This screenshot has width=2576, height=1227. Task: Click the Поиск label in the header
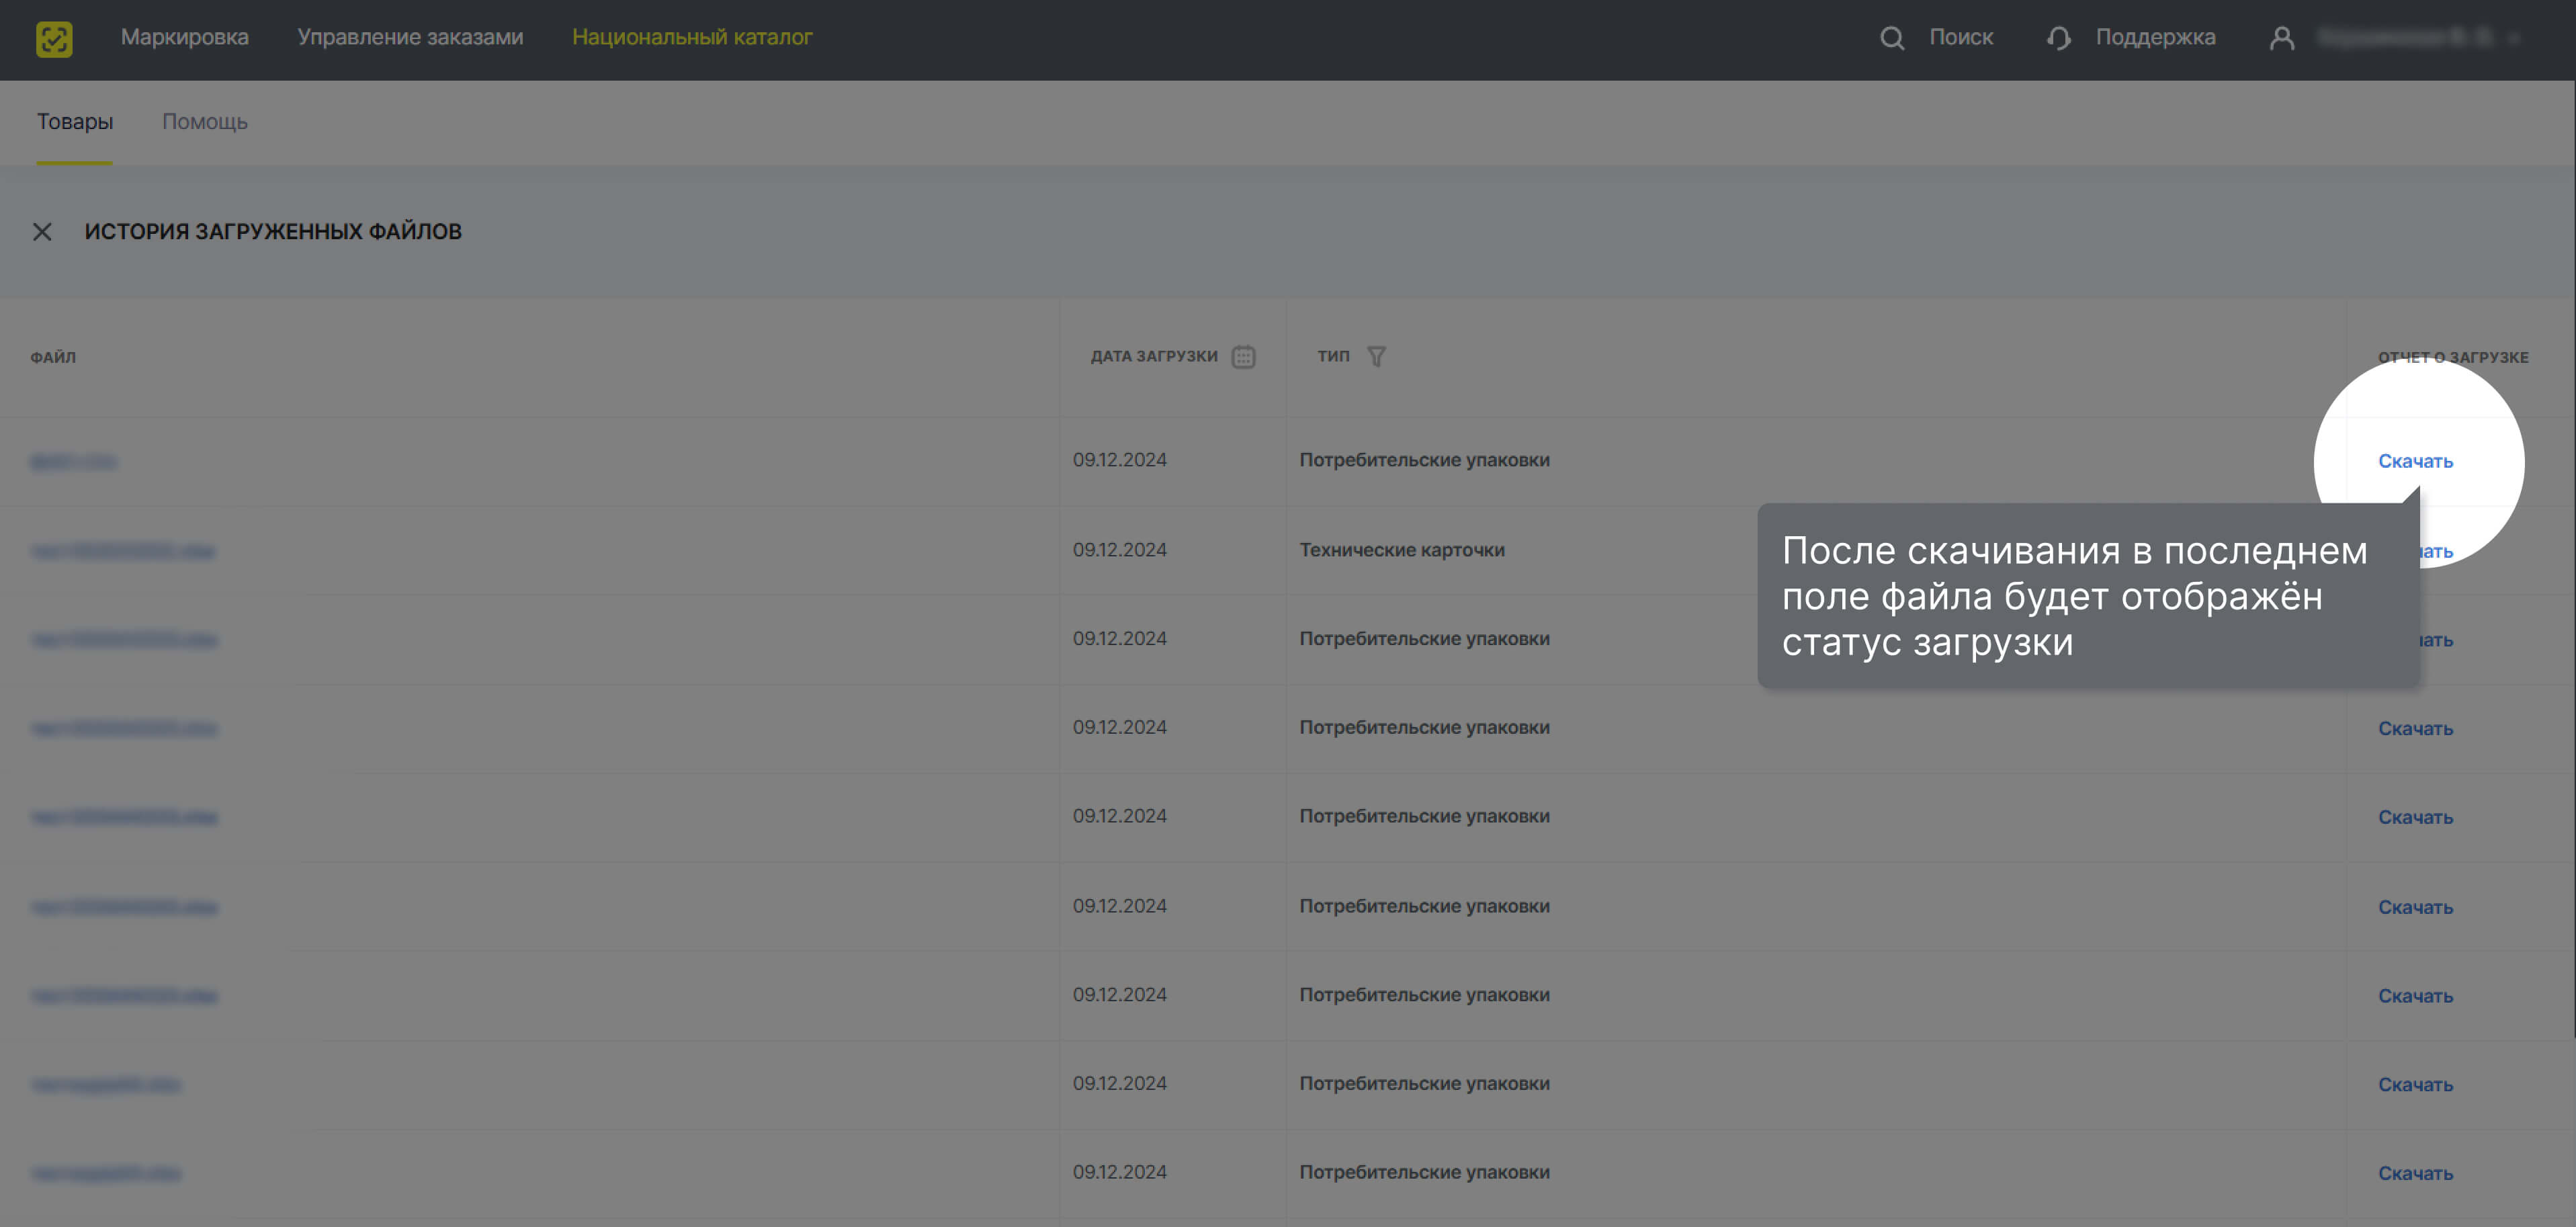coord(1961,37)
